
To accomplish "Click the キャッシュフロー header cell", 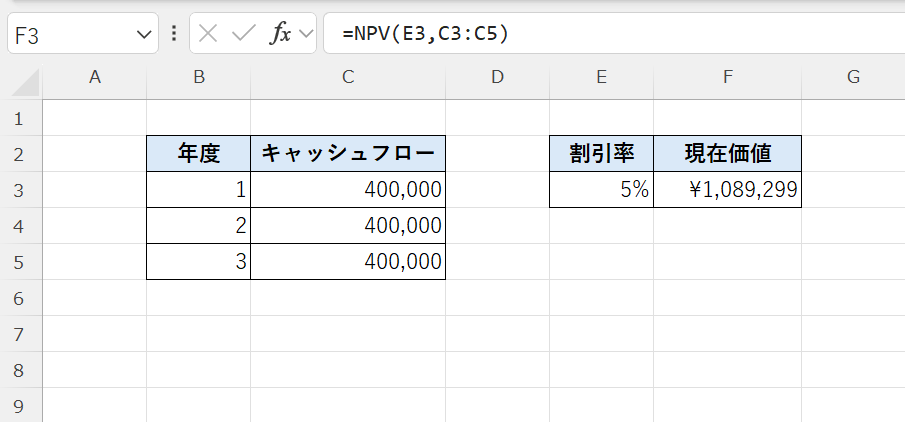I will [x=347, y=154].
